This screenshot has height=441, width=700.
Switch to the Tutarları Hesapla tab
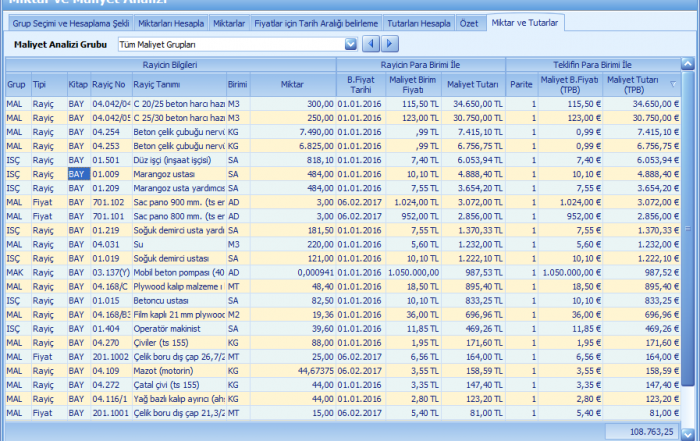click(418, 22)
